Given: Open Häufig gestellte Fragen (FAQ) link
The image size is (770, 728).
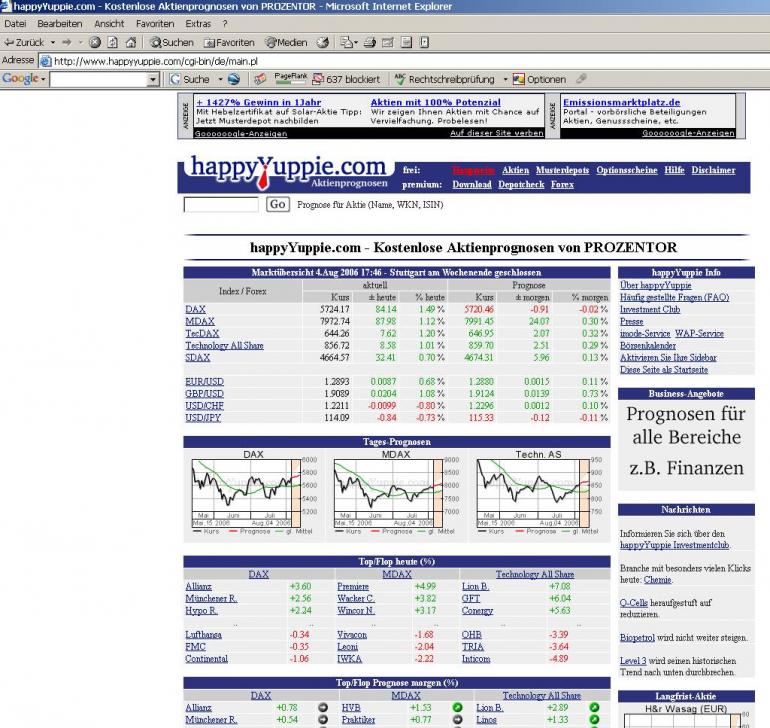Looking at the screenshot, I should 674,297.
